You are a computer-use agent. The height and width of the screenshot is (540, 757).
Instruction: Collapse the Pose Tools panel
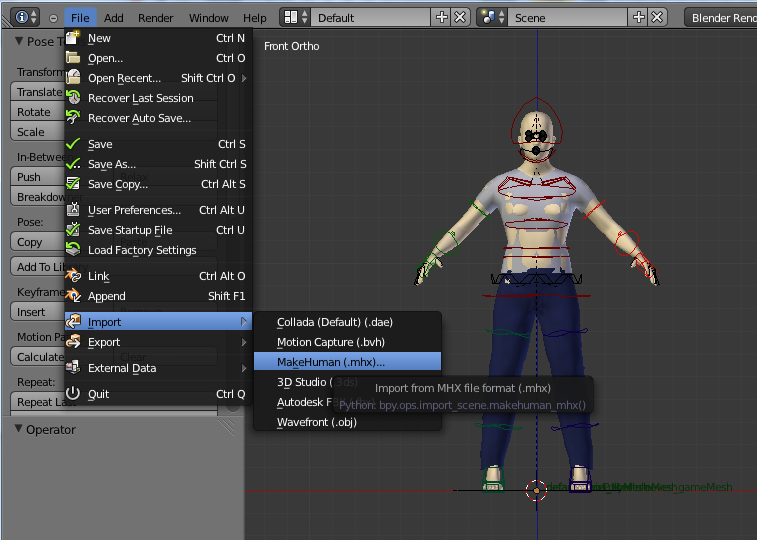[19, 41]
